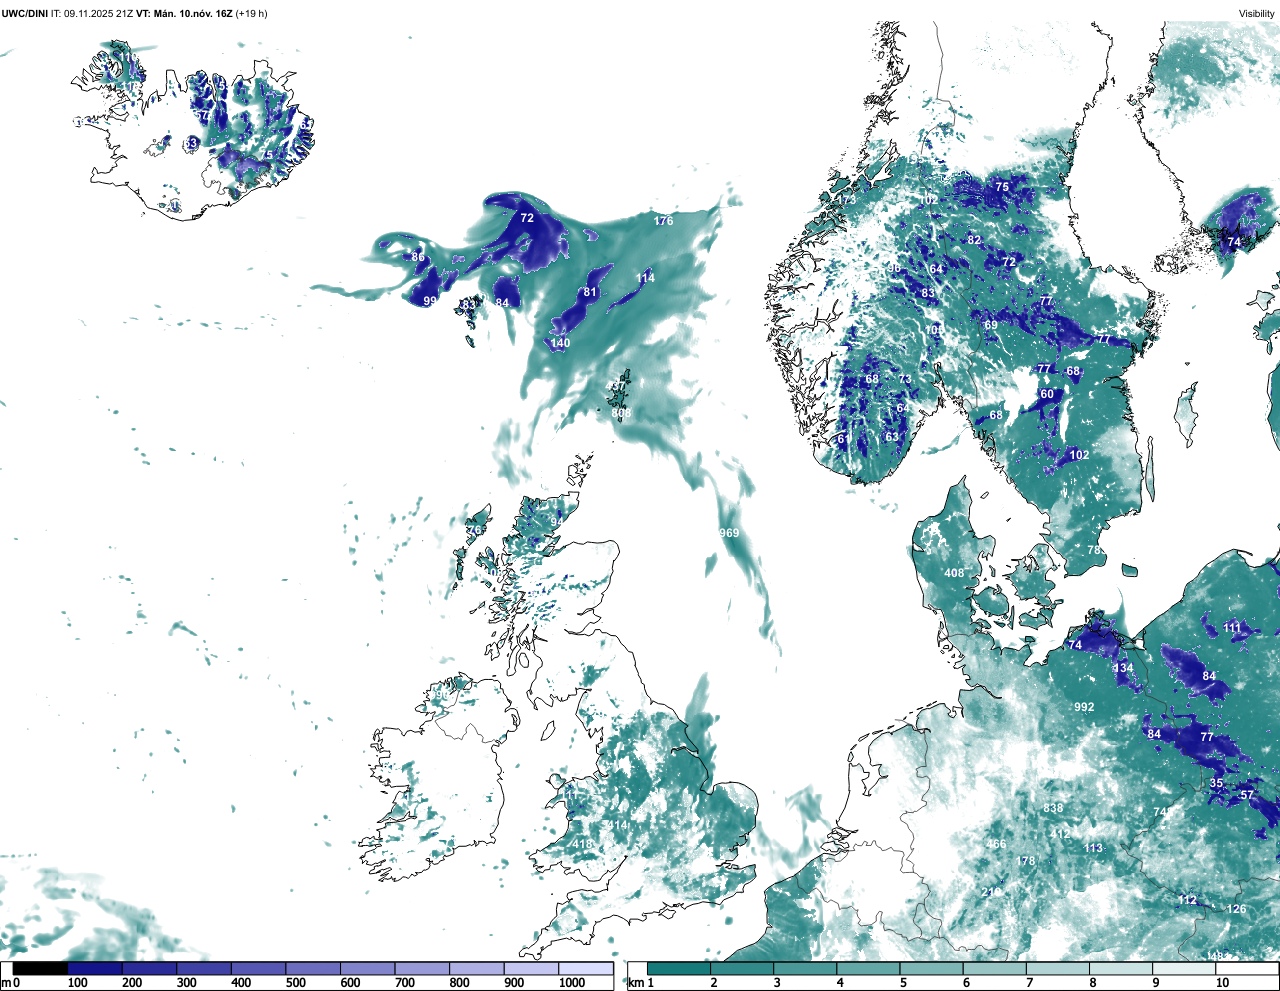Click the 'UWC/DINI' model name text
1280x991 pixels.
click(24, 13)
